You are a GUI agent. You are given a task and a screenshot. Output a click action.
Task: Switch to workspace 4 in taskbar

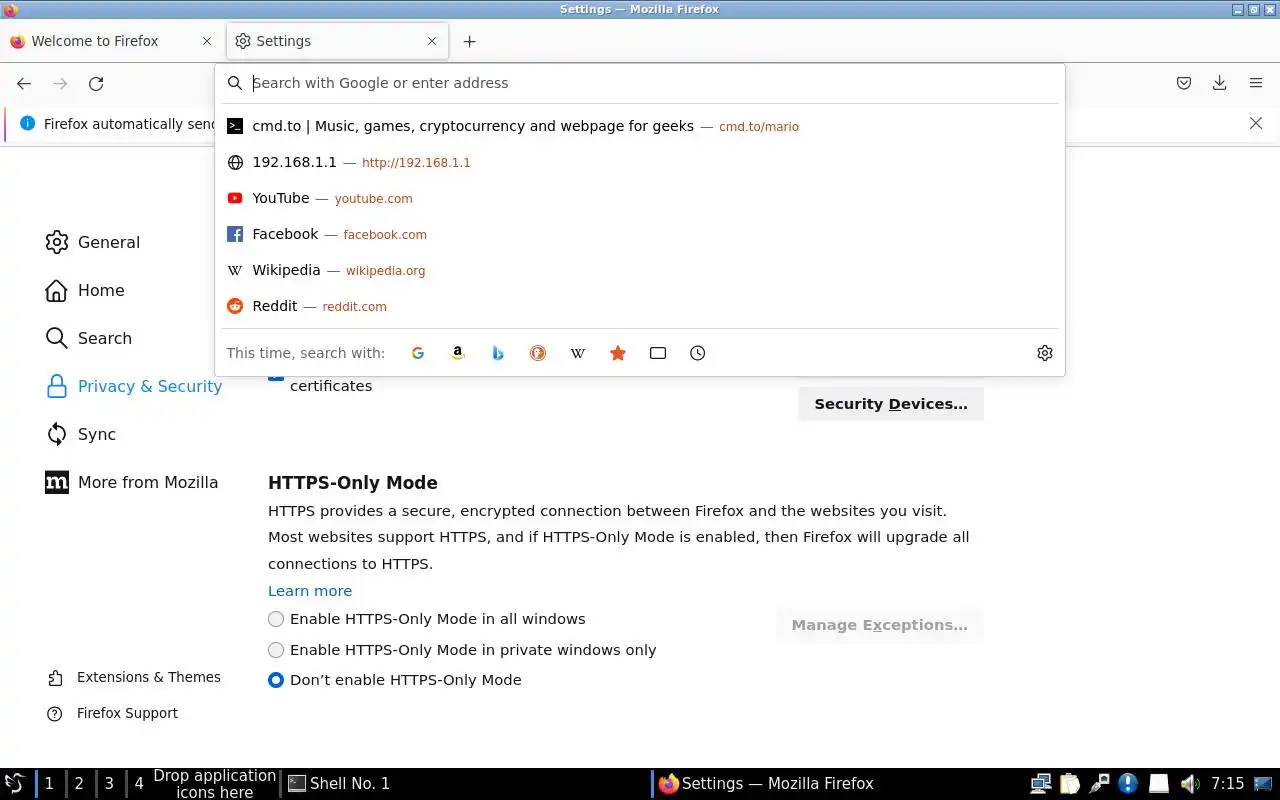[139, 784]
